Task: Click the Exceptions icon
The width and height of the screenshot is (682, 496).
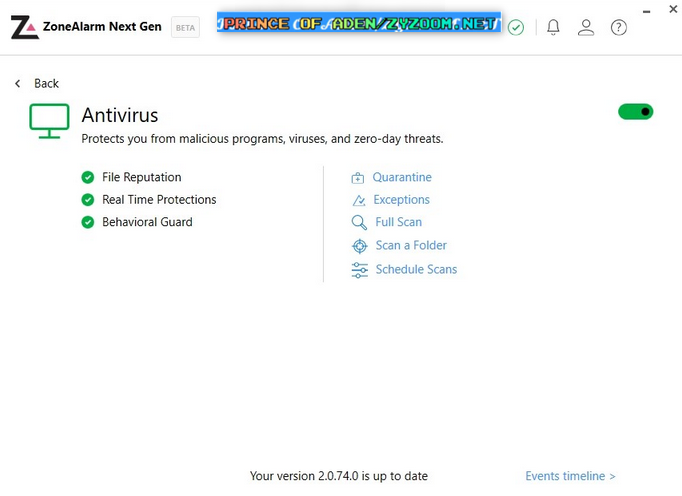Action: tap(359, 200)
